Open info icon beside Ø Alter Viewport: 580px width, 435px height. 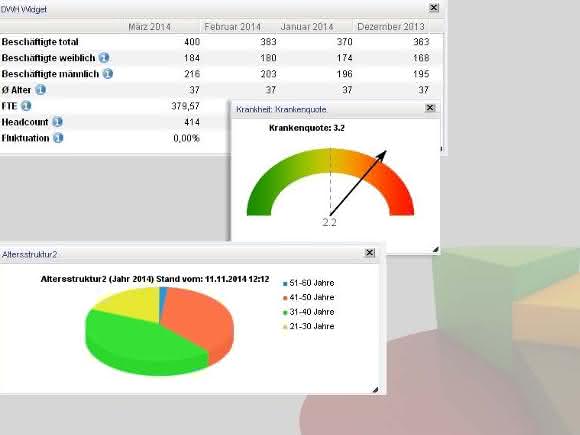(x=40, y=90)
